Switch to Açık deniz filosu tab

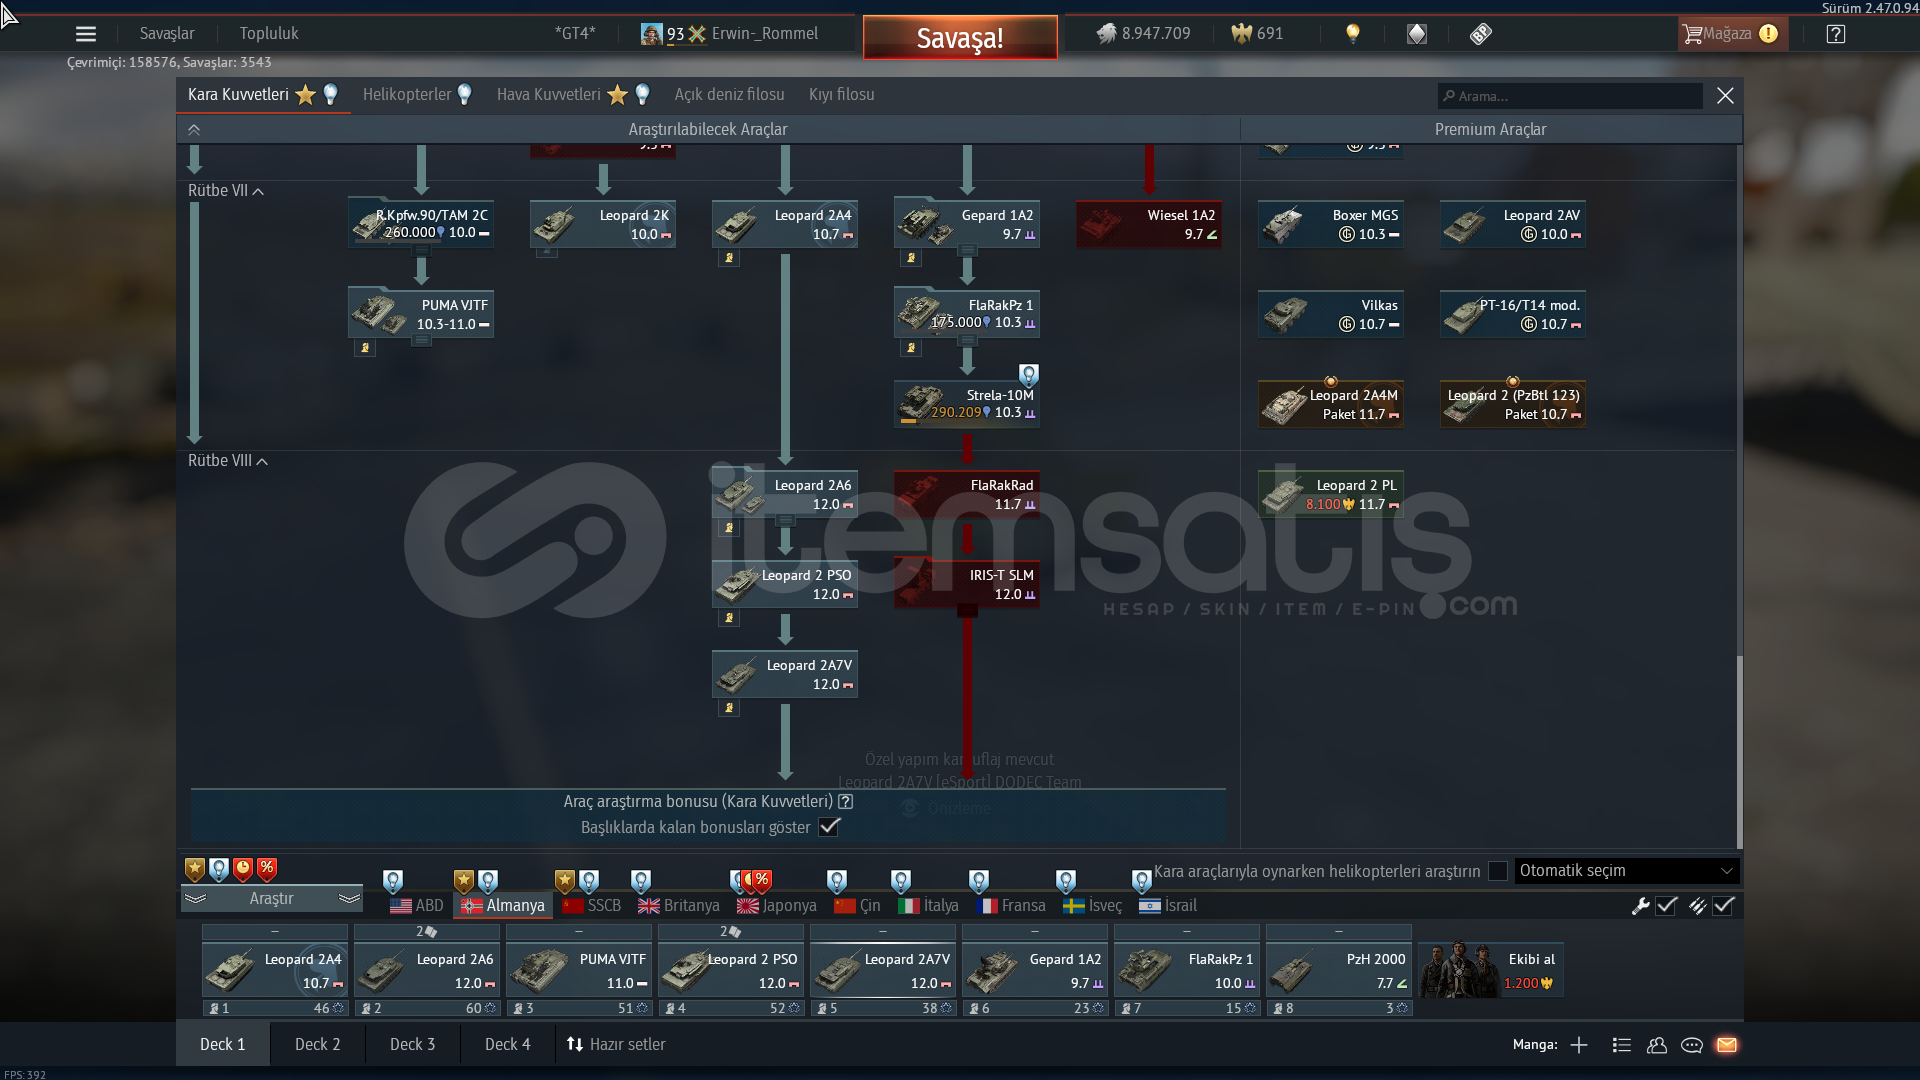click(729, 95)
